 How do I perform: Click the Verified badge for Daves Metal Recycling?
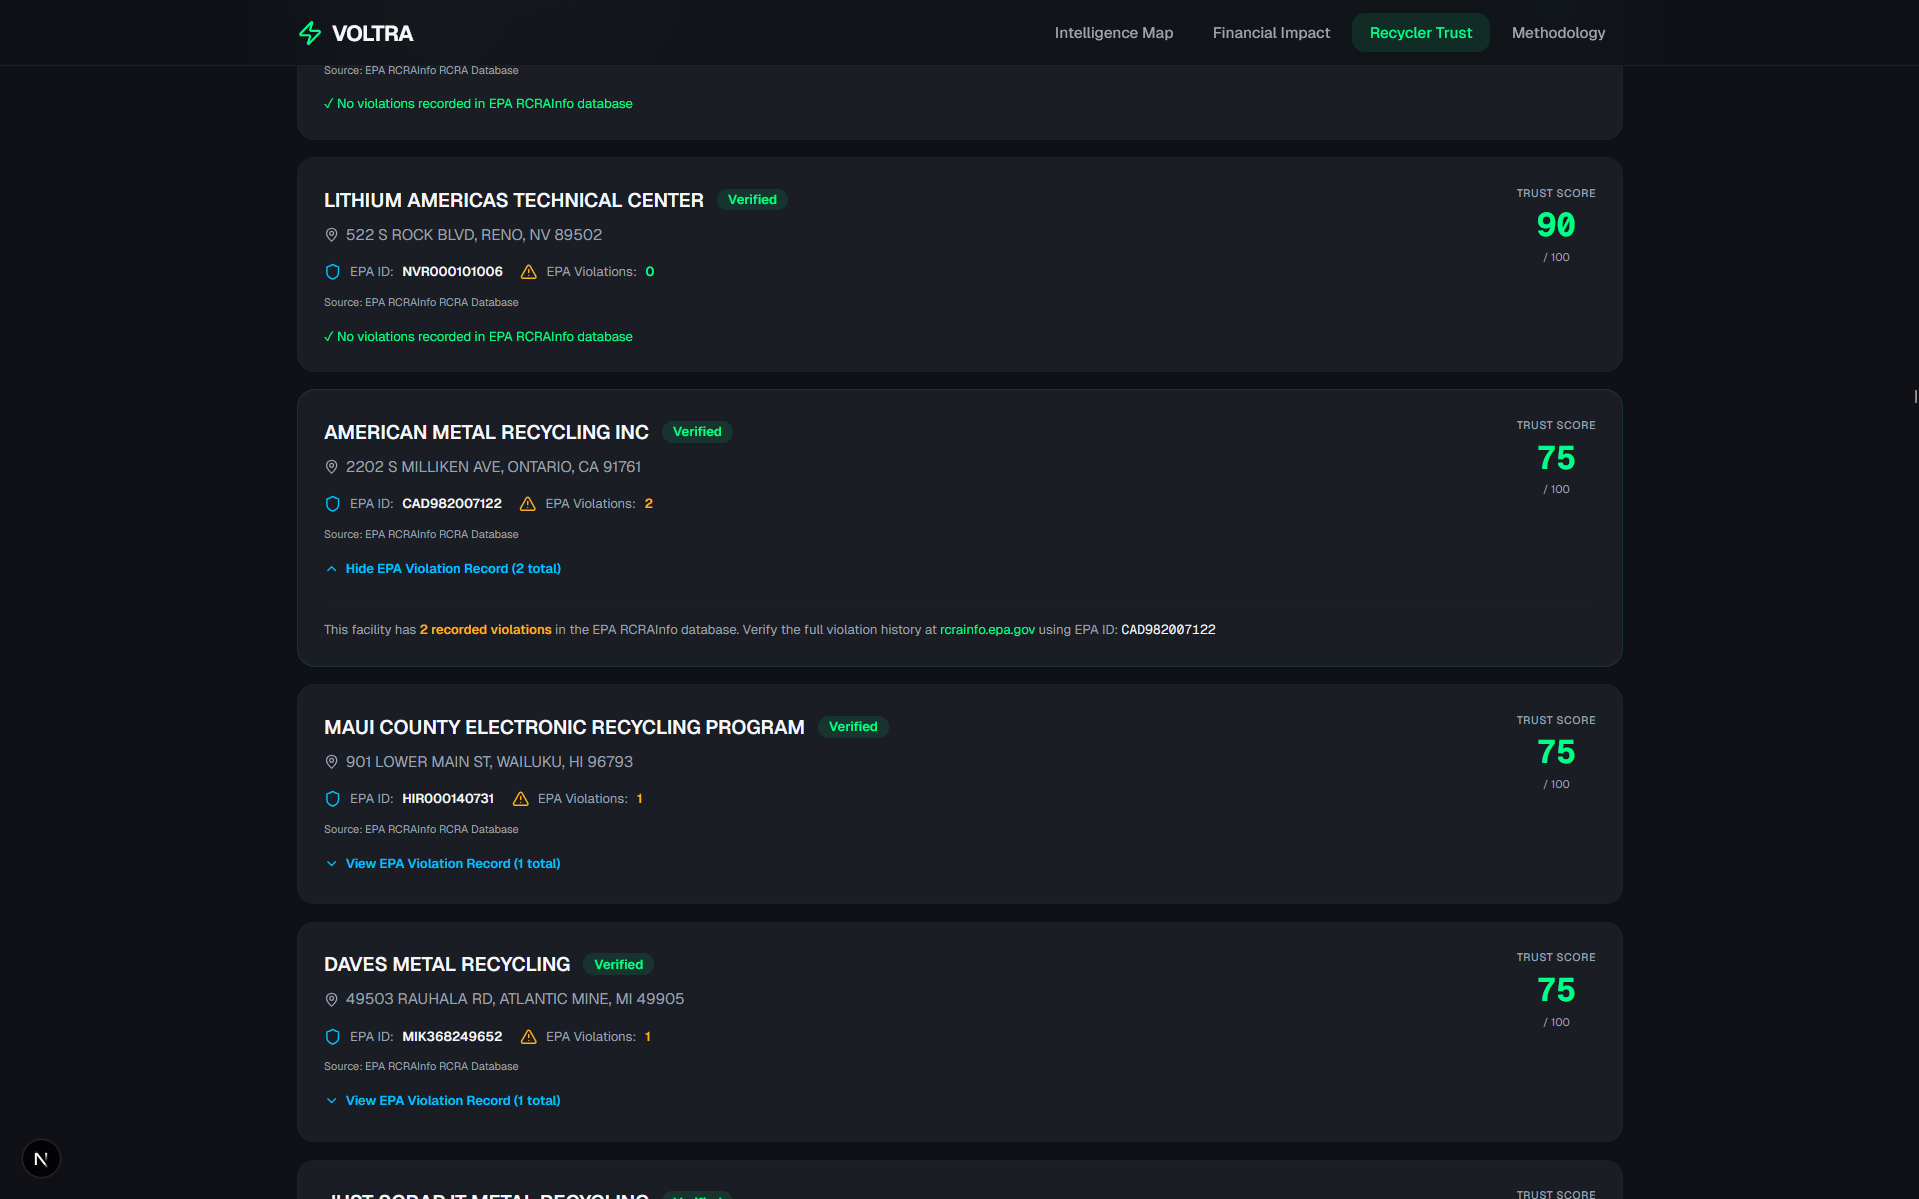coord(618,965)
